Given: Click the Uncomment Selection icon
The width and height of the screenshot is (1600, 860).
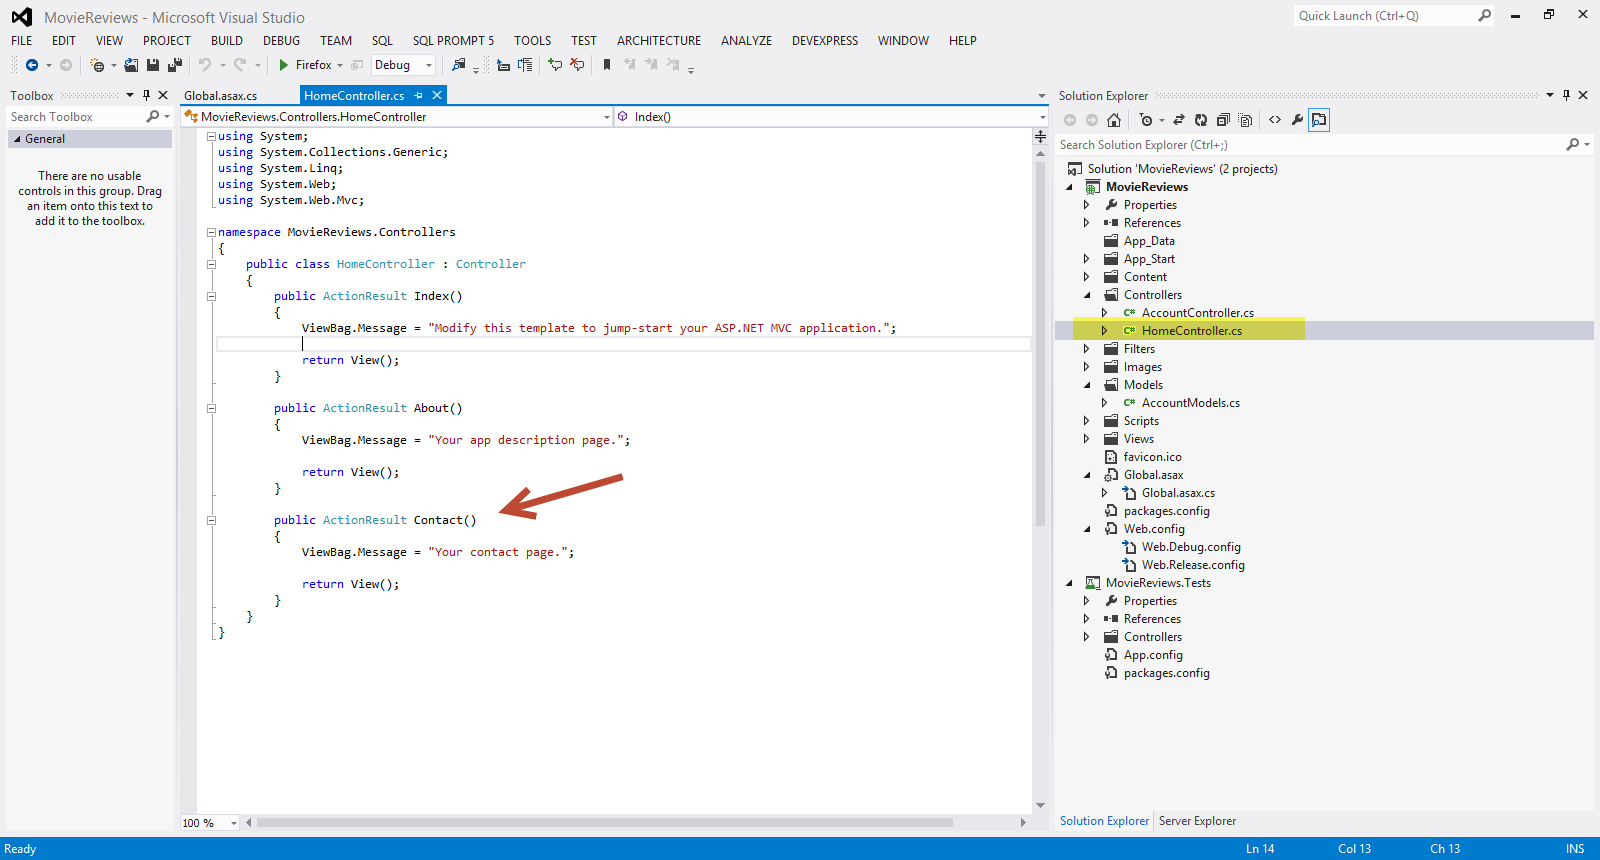Looking at the screenshot, I should pos(577,65).
